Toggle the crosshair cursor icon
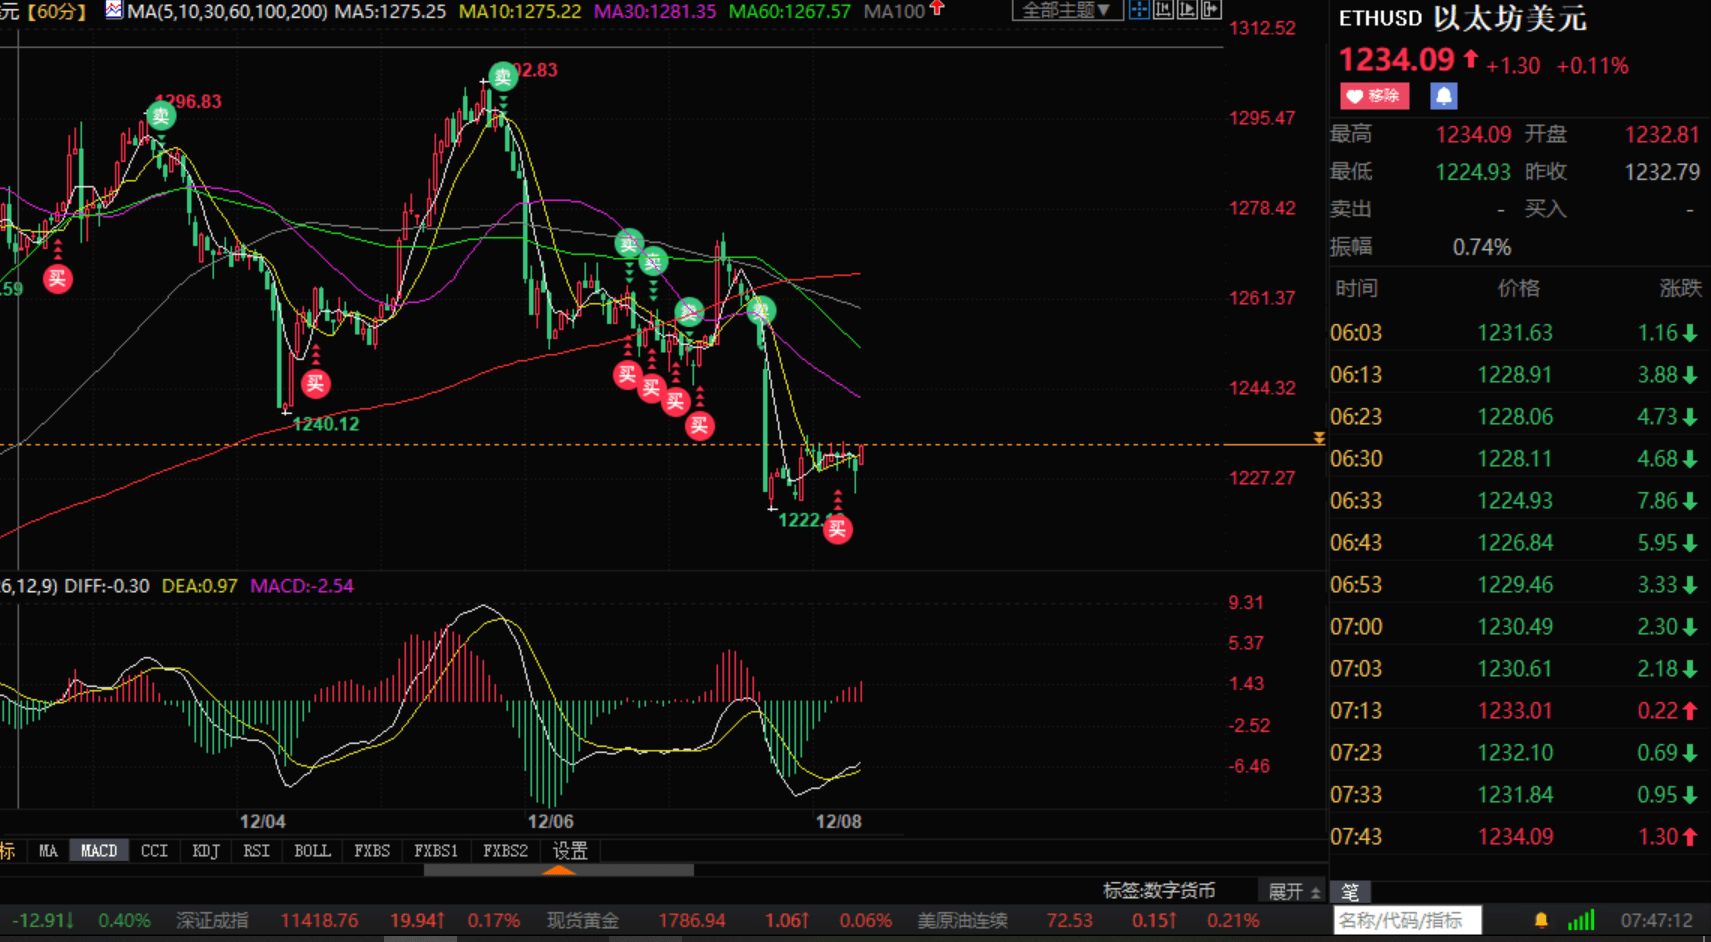Screen dimensions: 1711x942 click(1139, 10)
